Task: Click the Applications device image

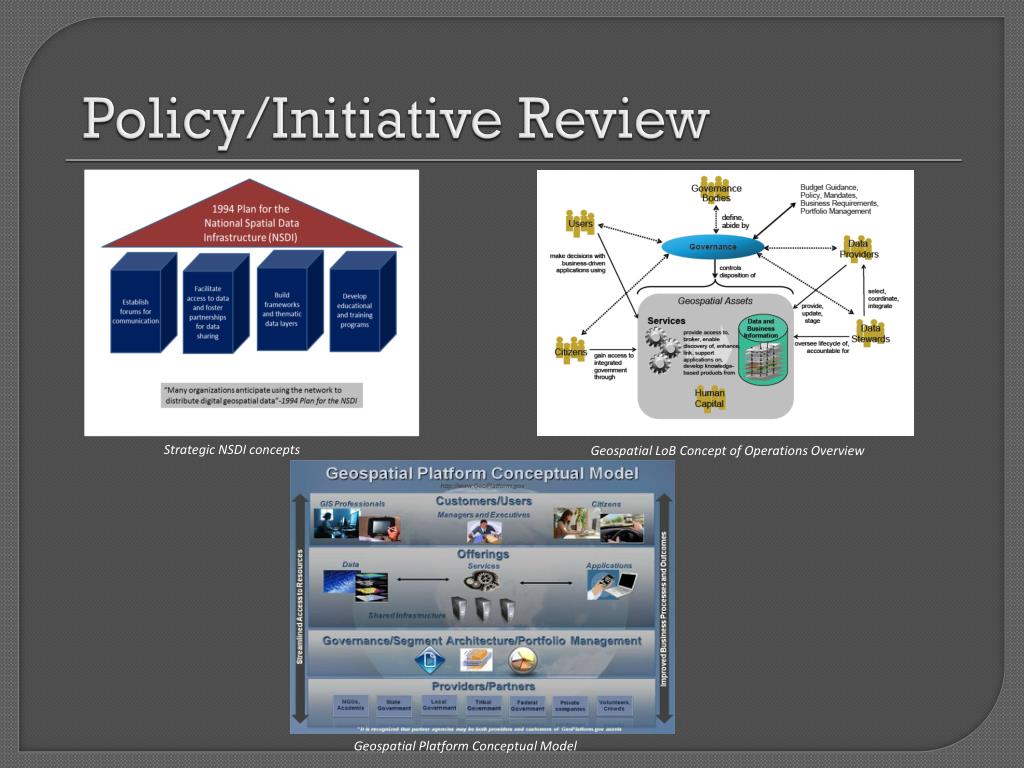Action: [x=612, y=584]
